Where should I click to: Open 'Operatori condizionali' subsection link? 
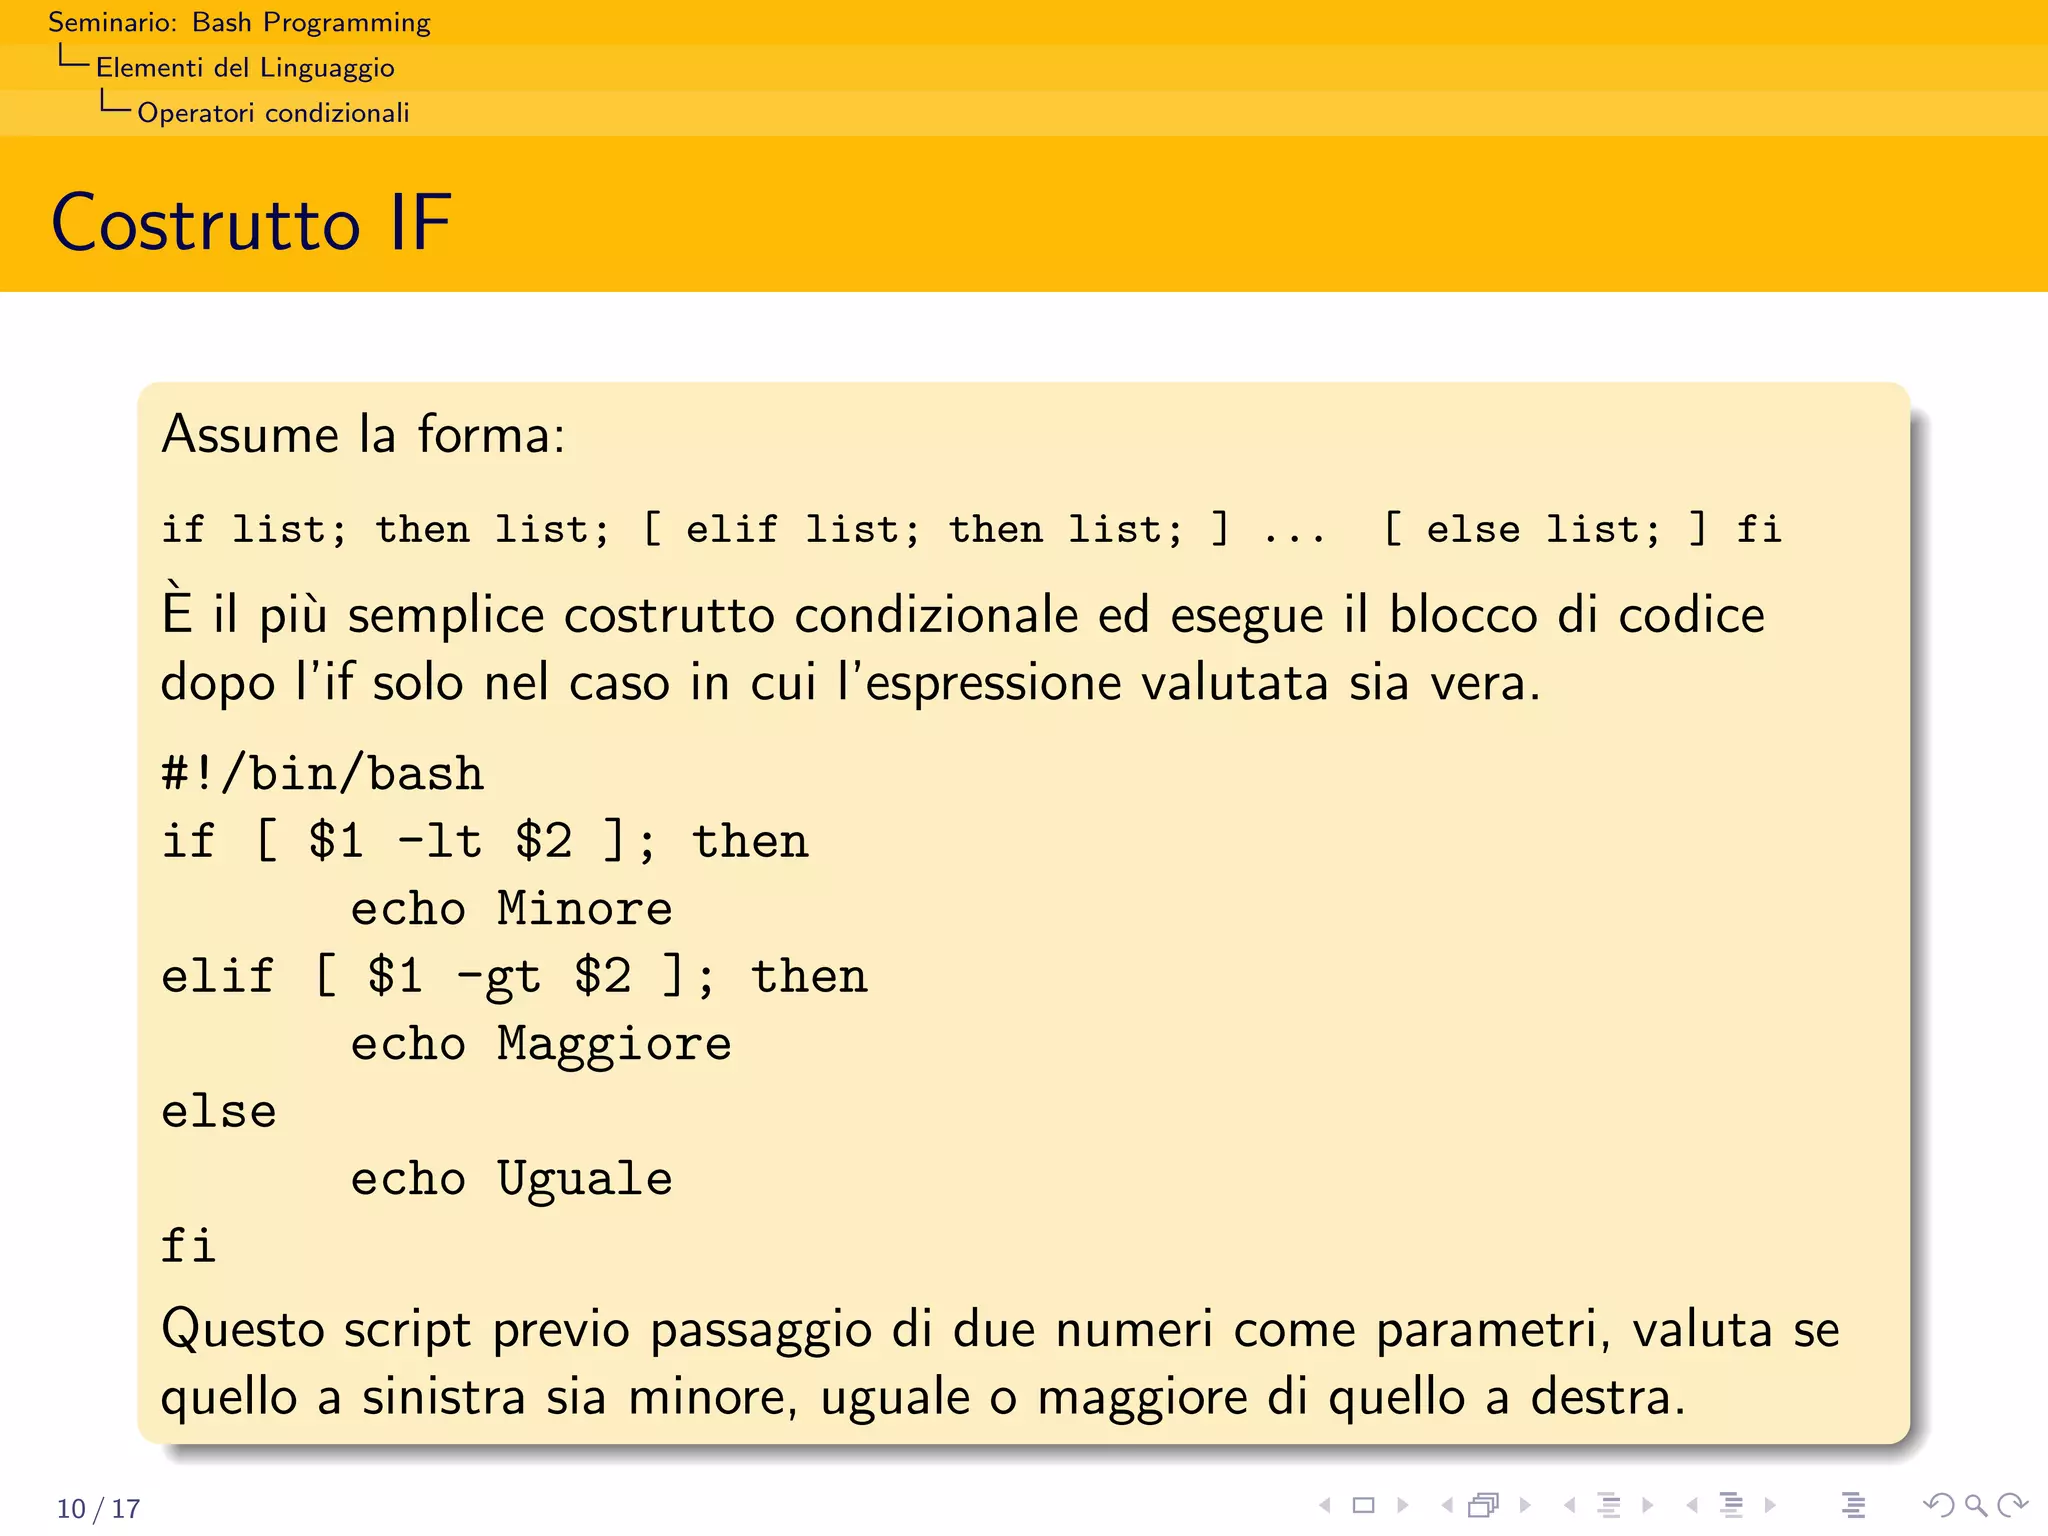273,112
